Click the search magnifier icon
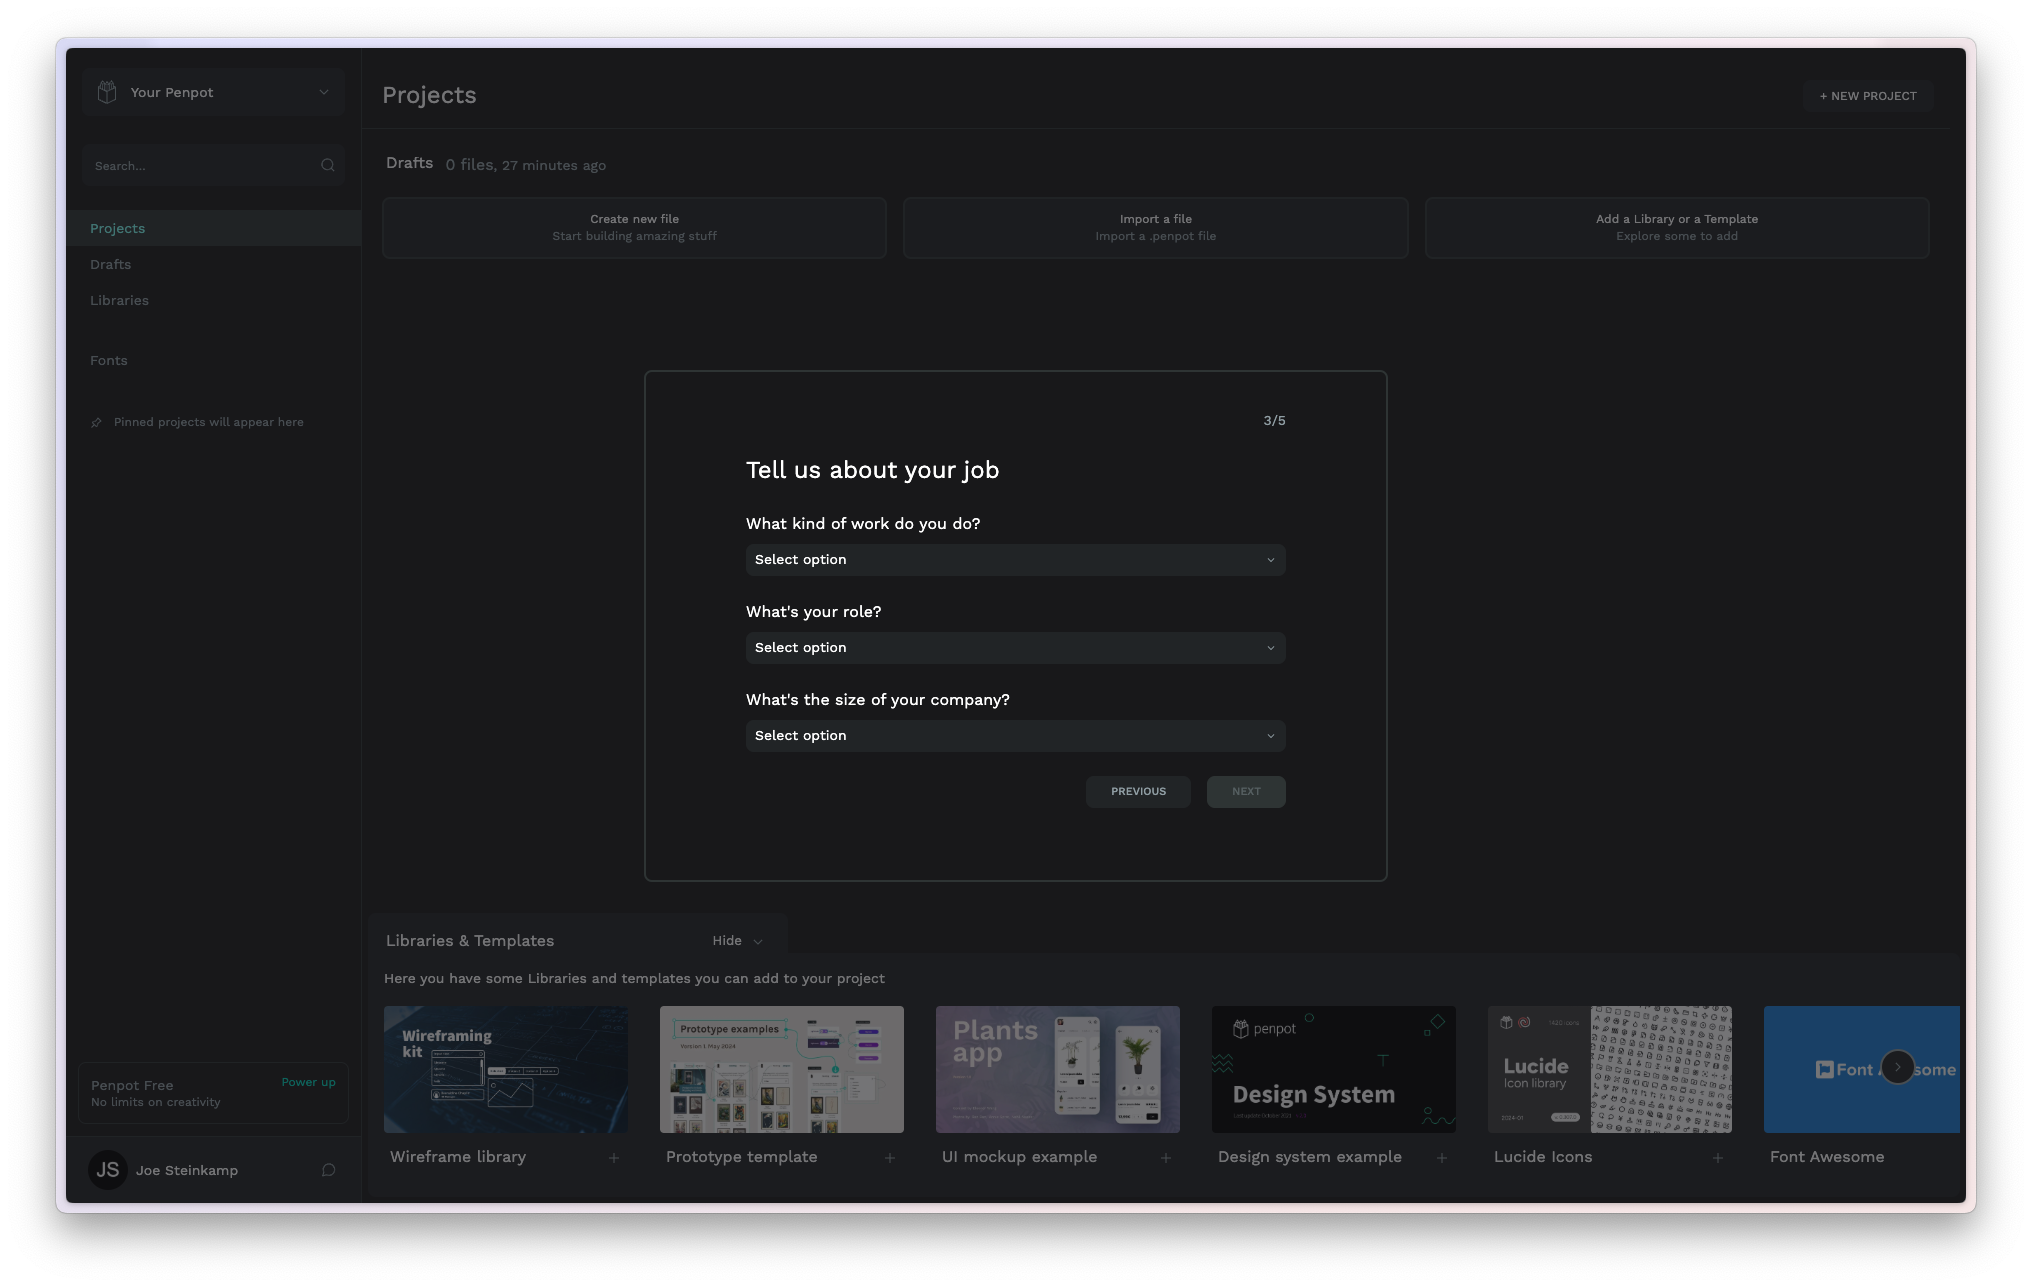 click(327, 166)
